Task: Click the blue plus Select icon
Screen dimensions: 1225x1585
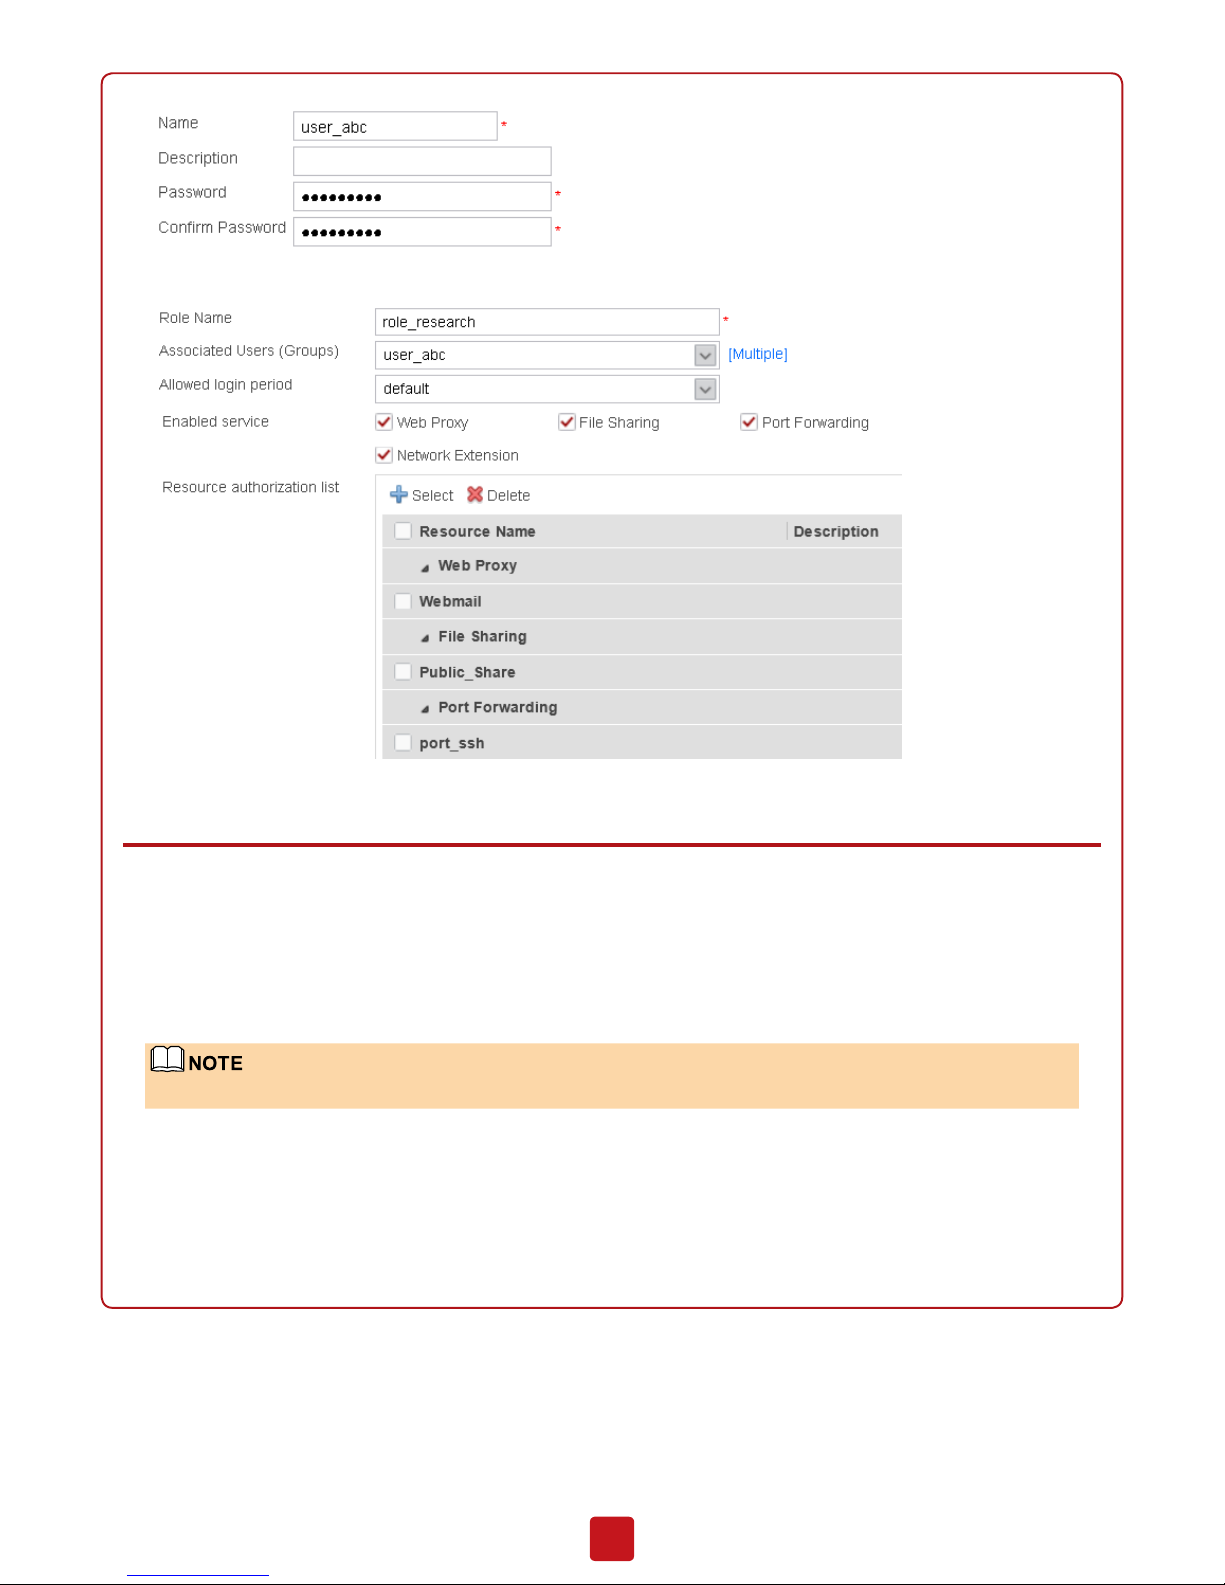Action: [x=399, y=494]
